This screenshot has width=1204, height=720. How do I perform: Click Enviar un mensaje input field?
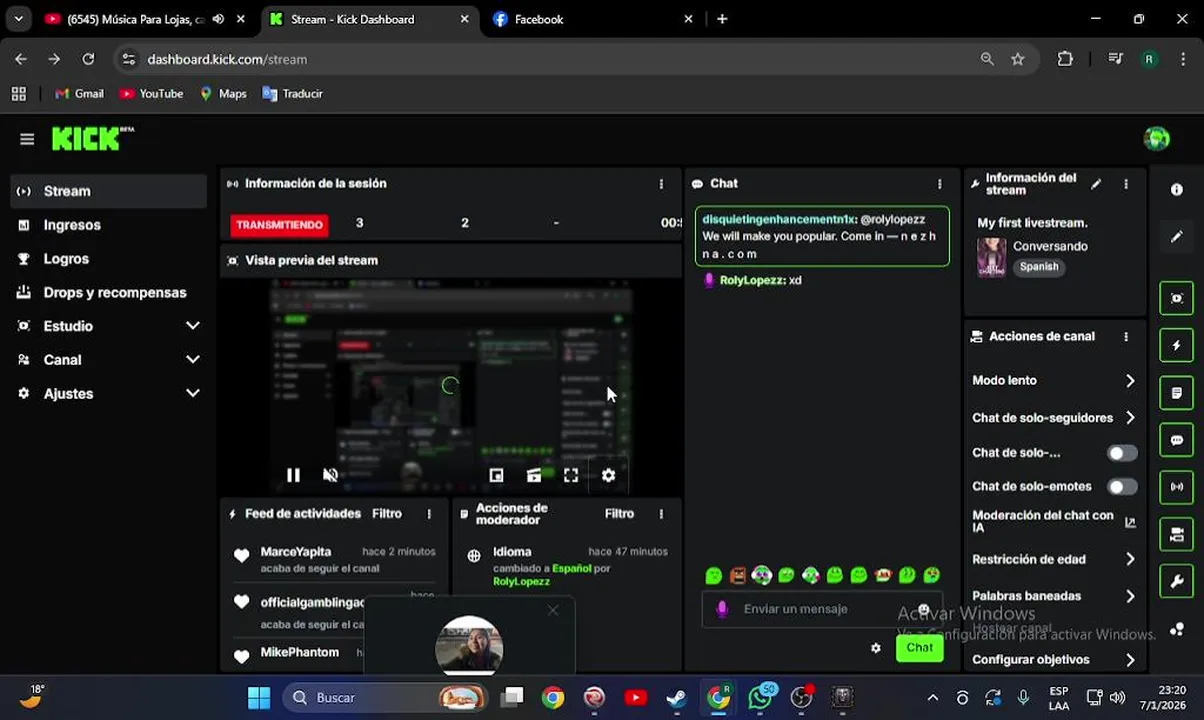pyautogui.click(x=820, y=609)
